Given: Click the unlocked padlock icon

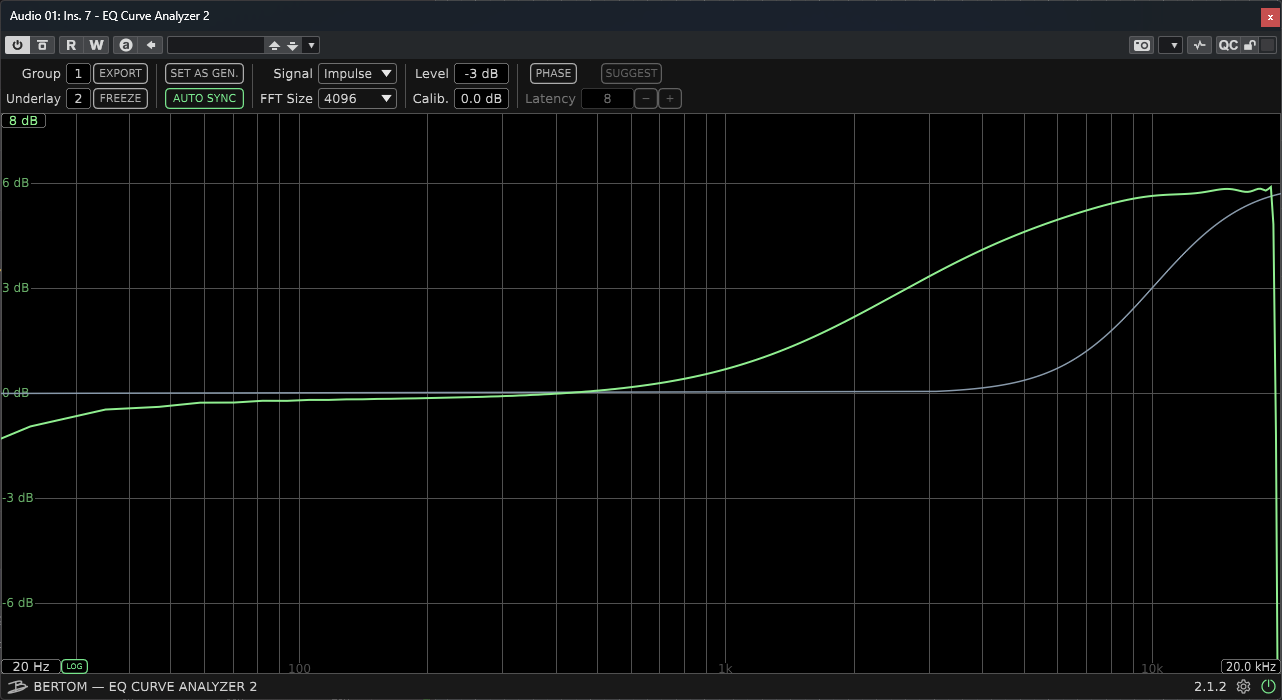Looking at the screenshot, I should point(1249,45).
